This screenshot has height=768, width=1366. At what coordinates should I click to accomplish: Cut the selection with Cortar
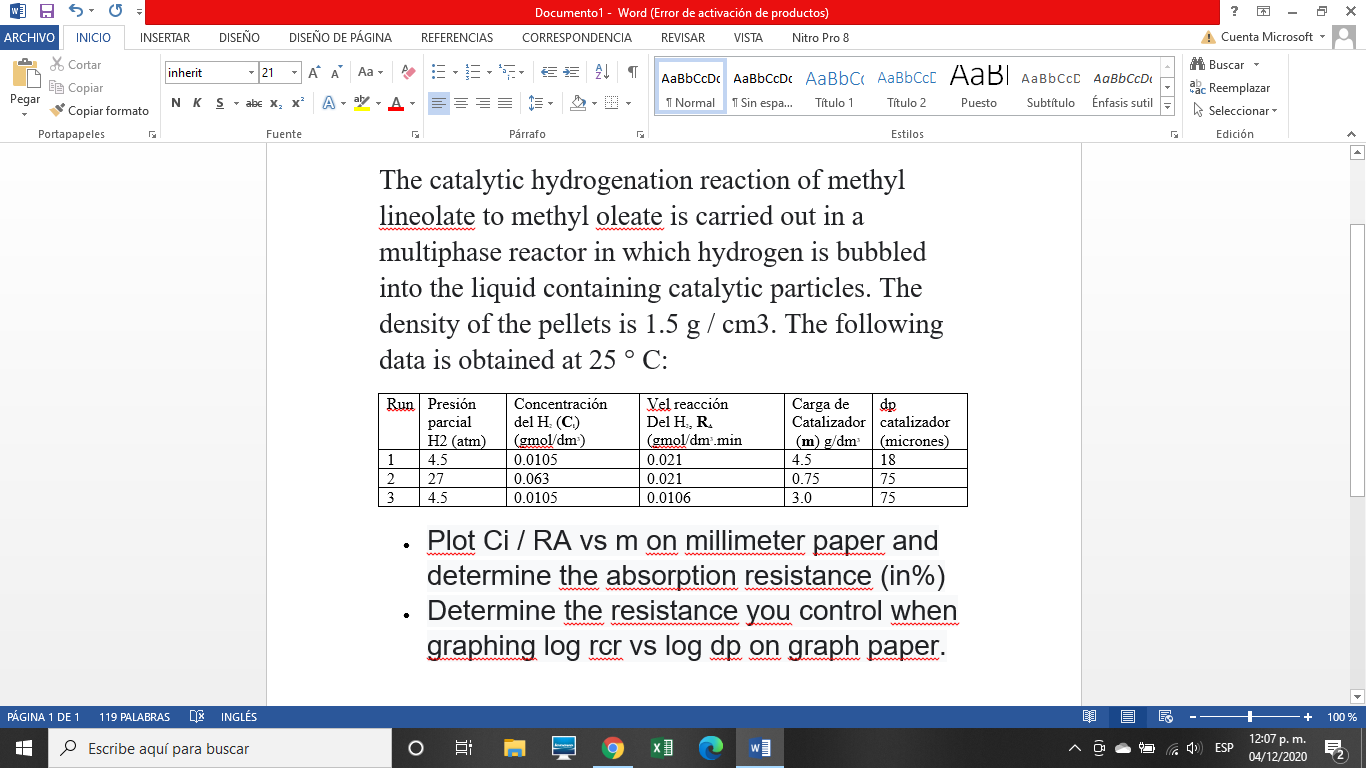(x=76, y=65)
